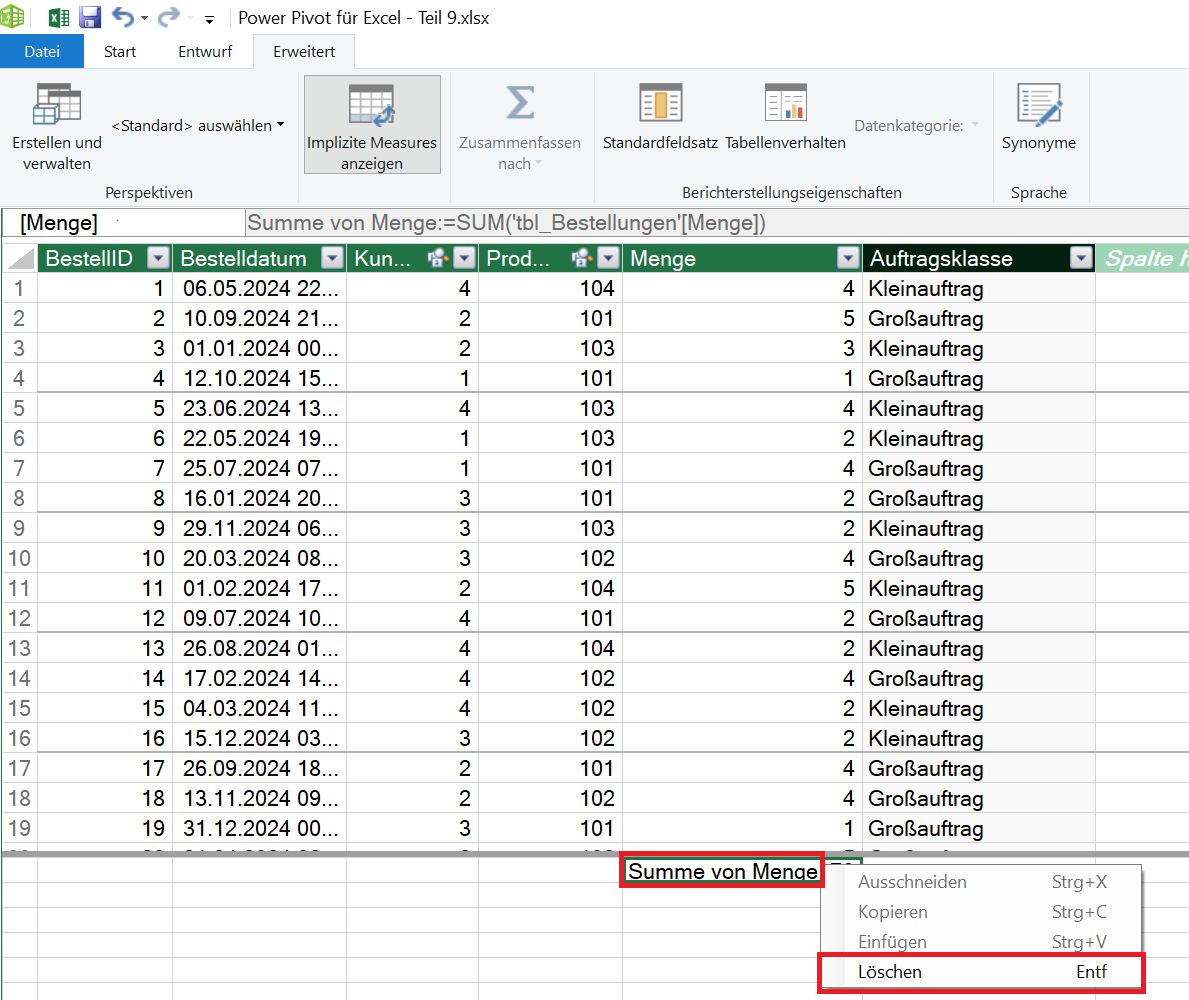Select the Bestelldatum column header
Viewport: 1189px width, 1000px height.
pos(243,259)
